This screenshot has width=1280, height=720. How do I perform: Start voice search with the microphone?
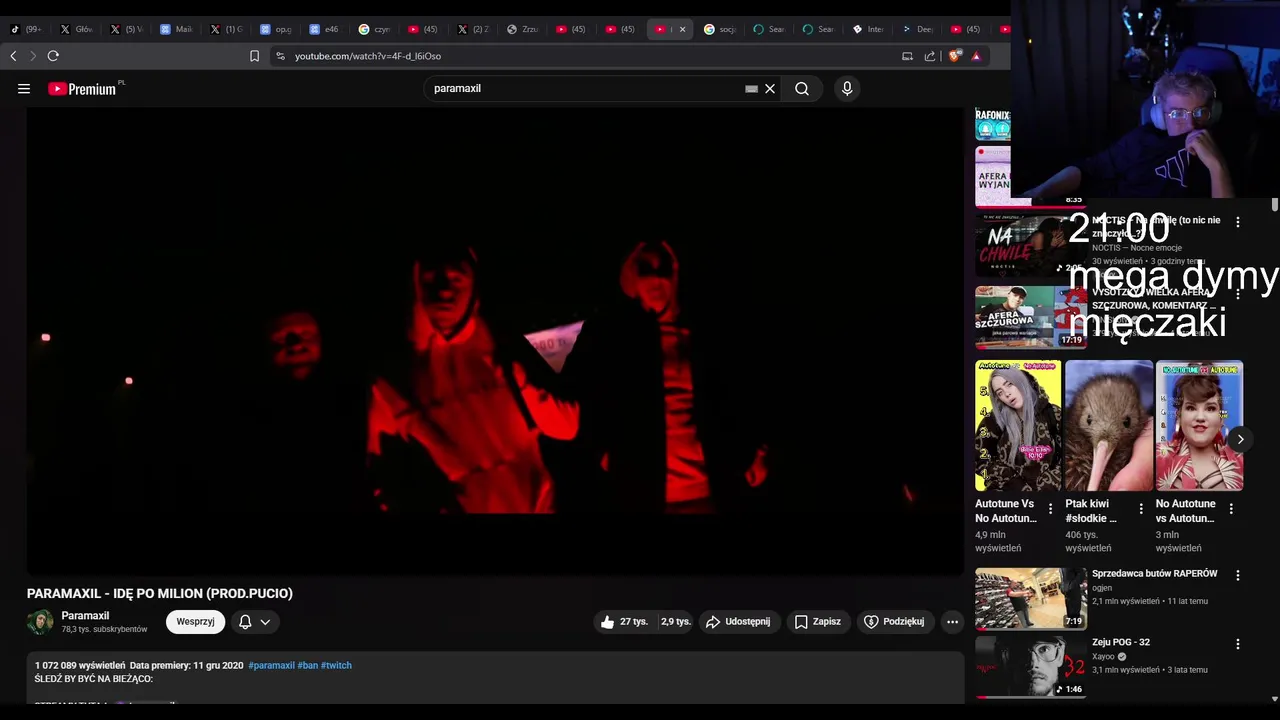[847, 89]
